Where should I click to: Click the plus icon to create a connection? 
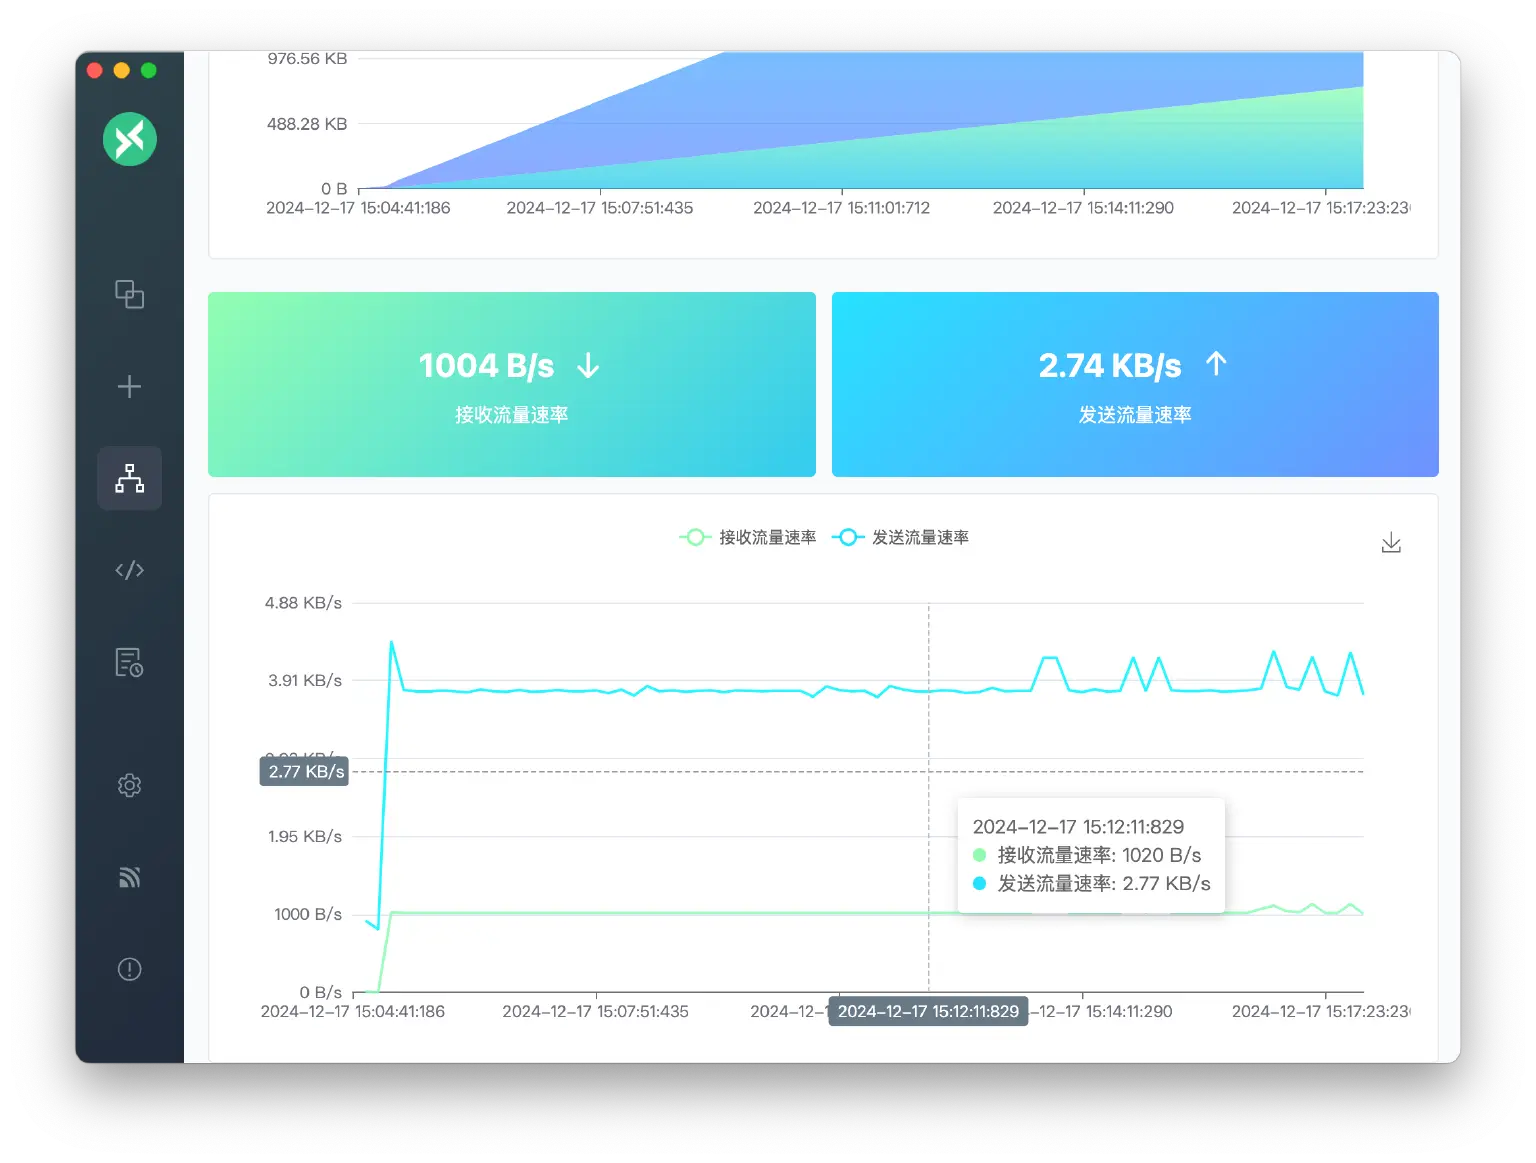point(129,387)
